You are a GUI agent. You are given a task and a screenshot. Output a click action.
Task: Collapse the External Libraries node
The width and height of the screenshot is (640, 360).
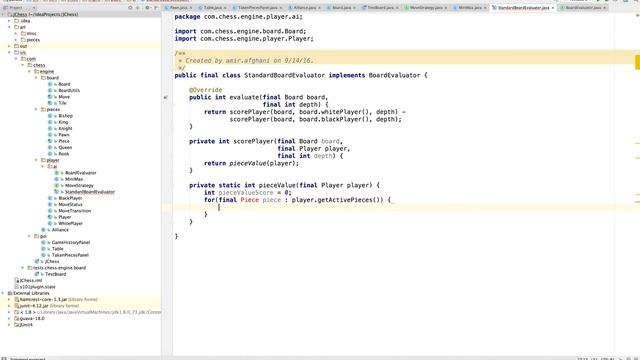(x=3, y=293)
